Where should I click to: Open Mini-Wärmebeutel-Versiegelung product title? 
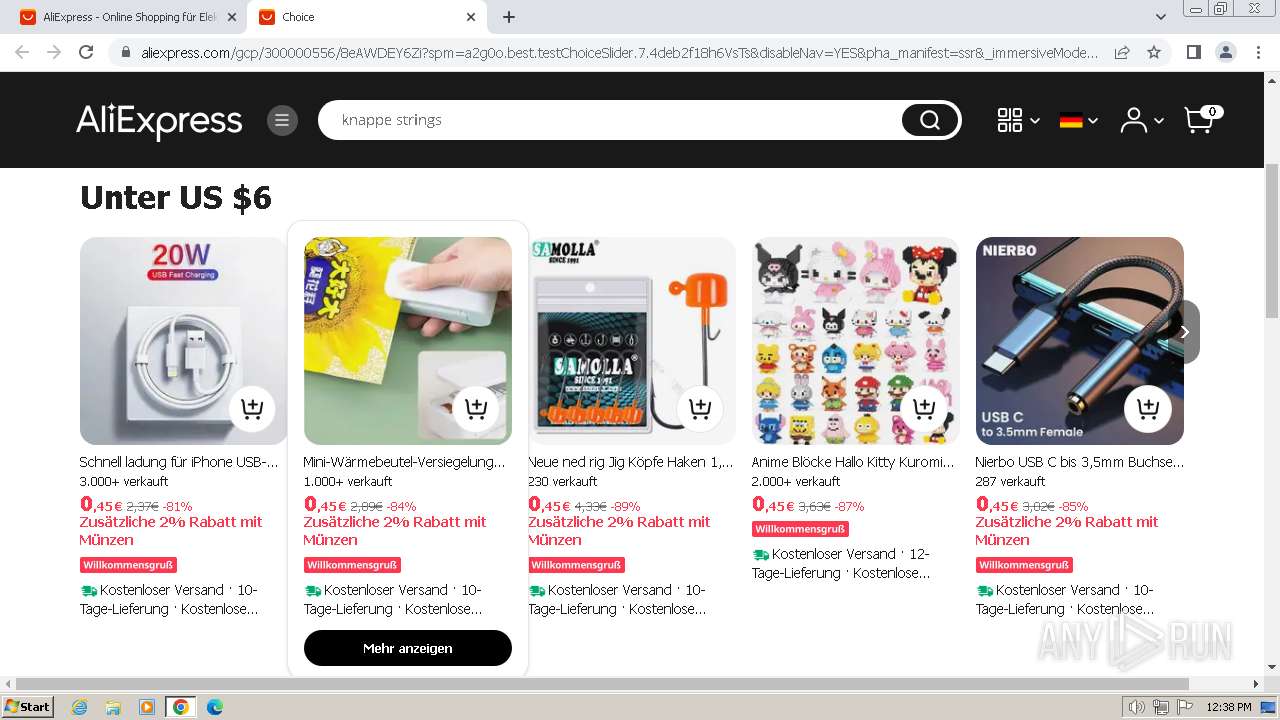point(405,462)
